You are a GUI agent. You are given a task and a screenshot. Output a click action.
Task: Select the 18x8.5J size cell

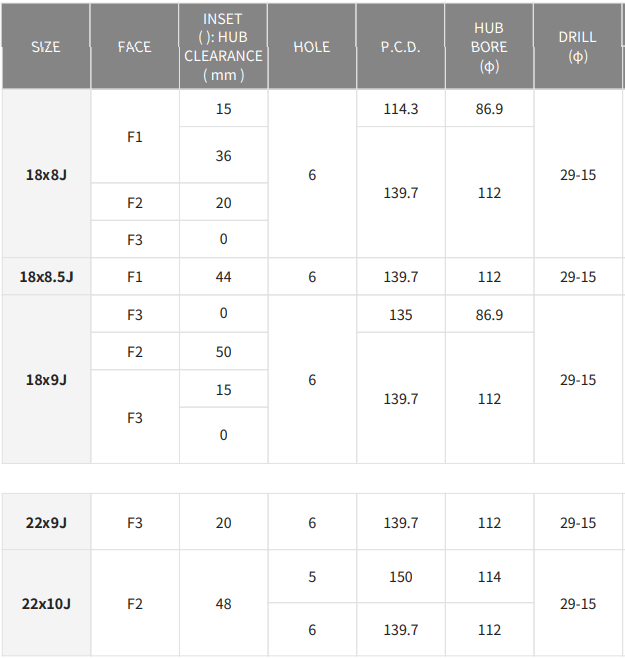pyautogui.click(x=46, y=277)
